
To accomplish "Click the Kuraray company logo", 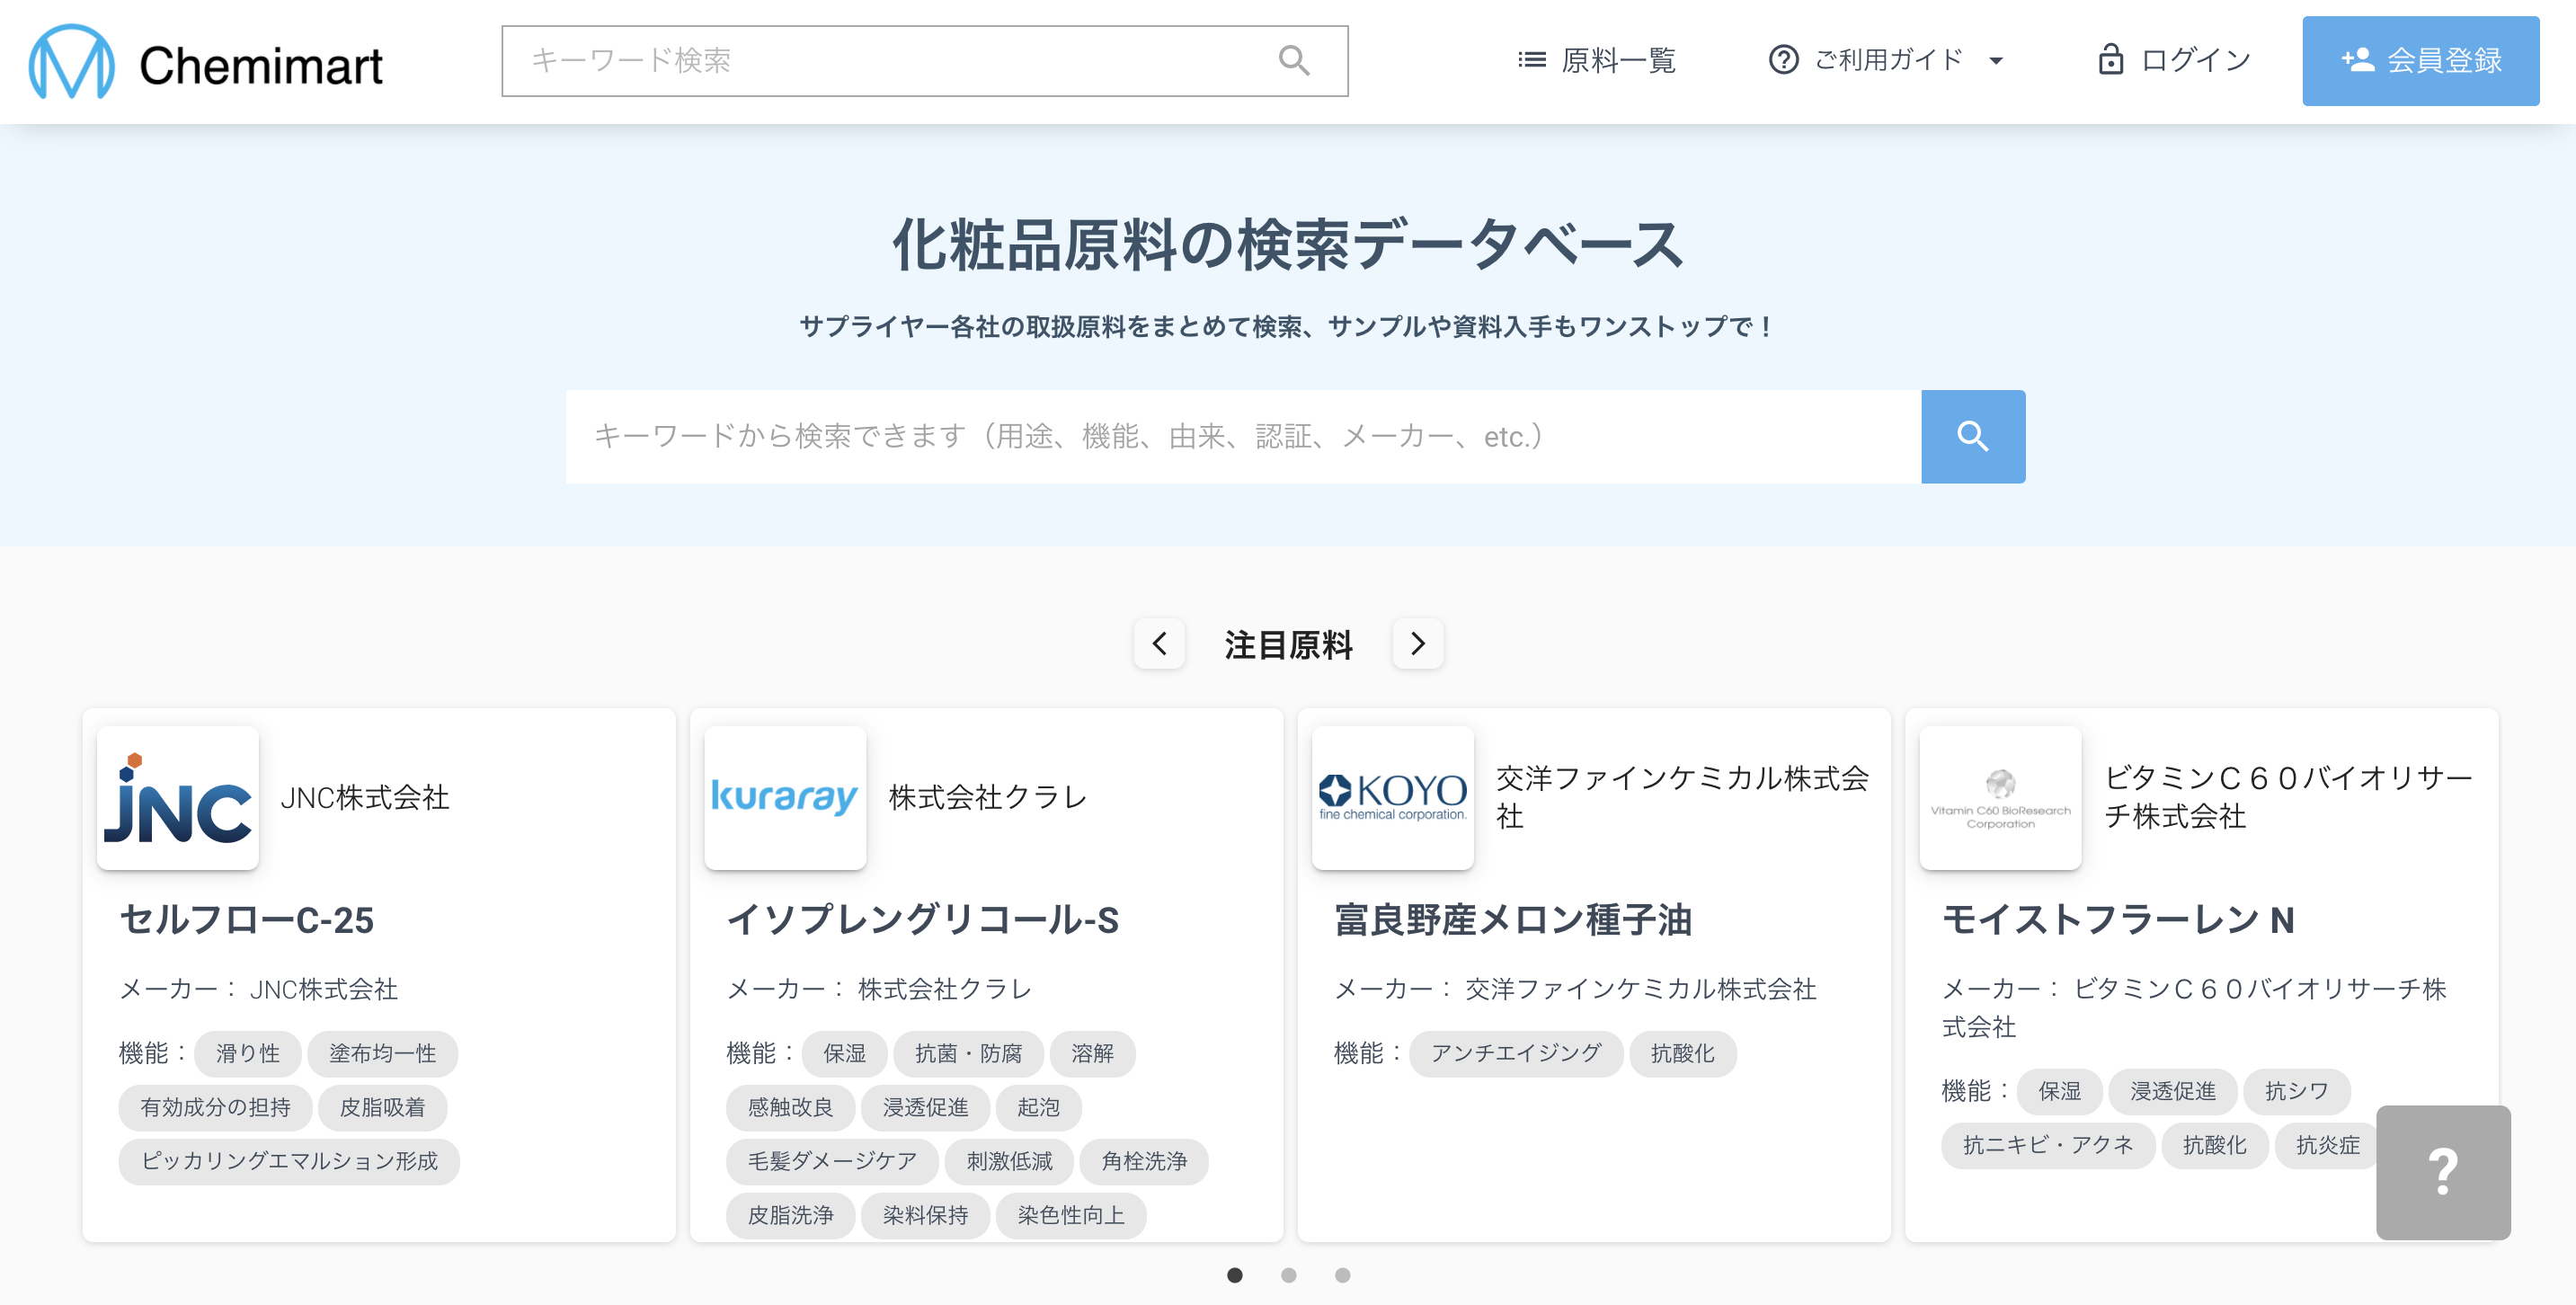I will pyautogui.click(x=785, y=798).
